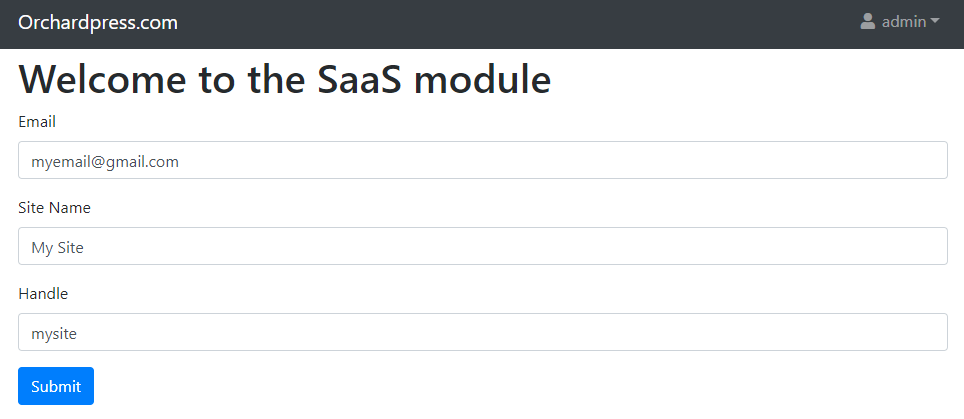This screenshot has width=964, height=419.
Task: Expand the admin dropdown caret arrow
Action: (934, 22)
